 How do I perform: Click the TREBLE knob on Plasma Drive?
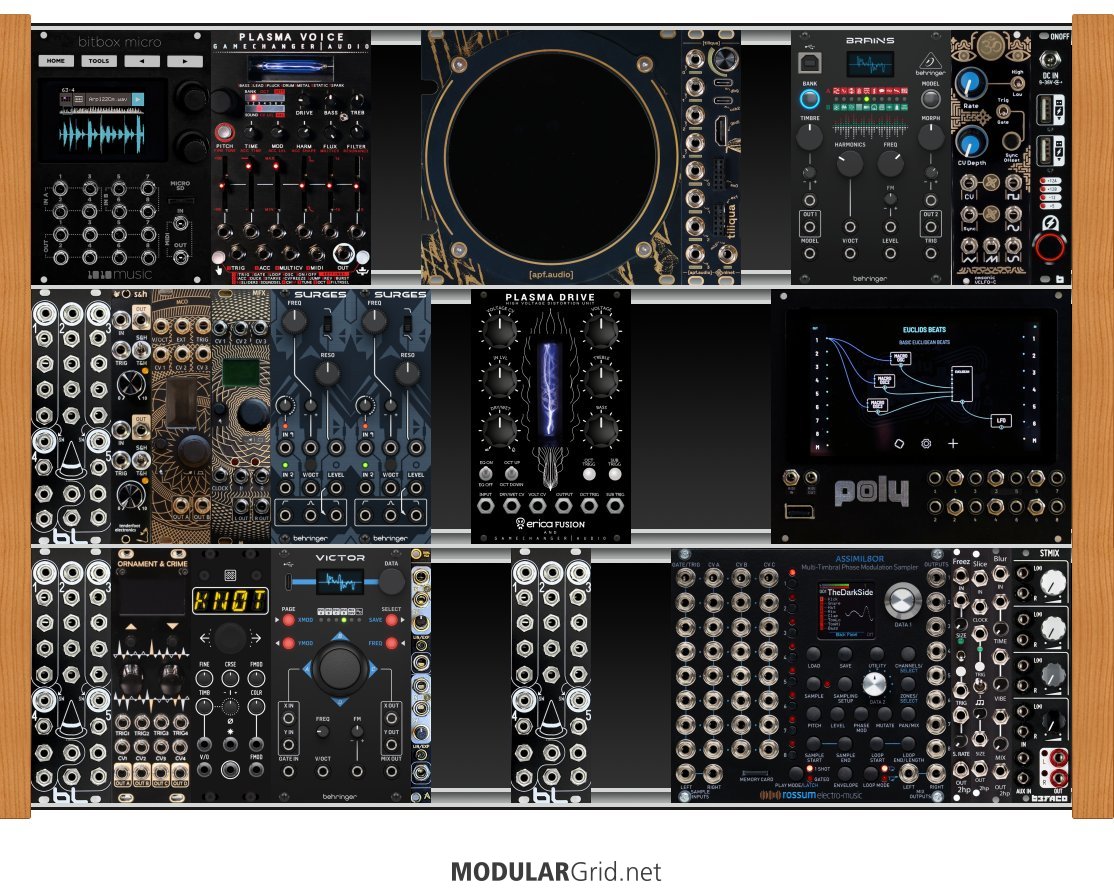pyautogui.click(x=601, y=380)
